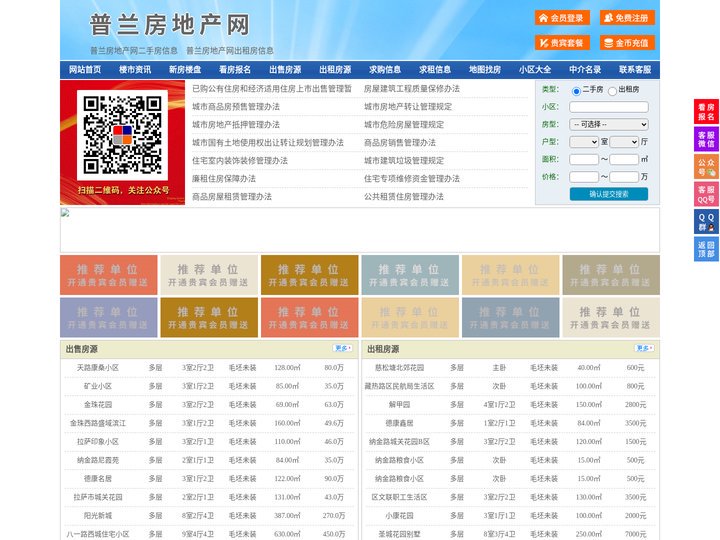
Task: Open 小区大全 in navigation
Action: tap(535, 70)
